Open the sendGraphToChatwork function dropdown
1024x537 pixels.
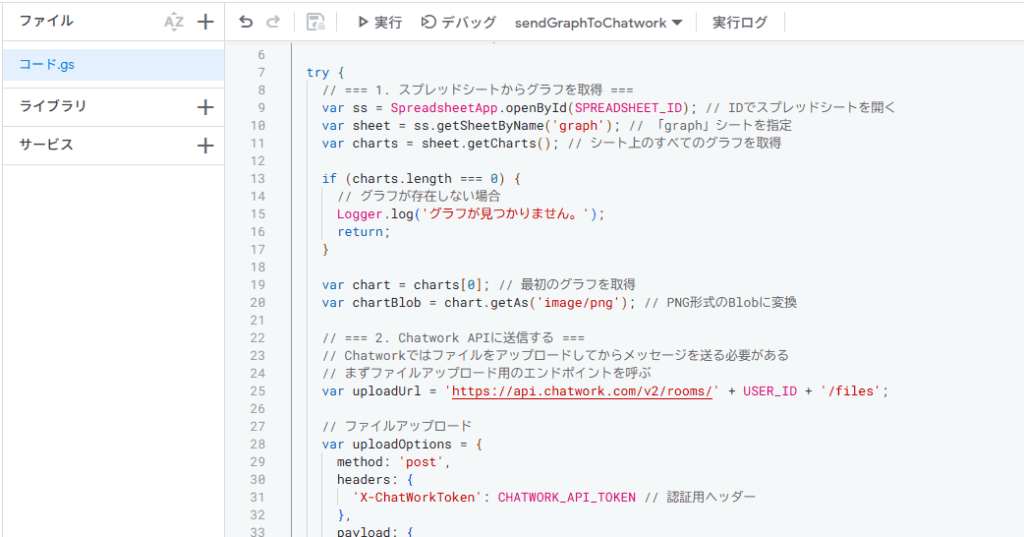[598, 22]
